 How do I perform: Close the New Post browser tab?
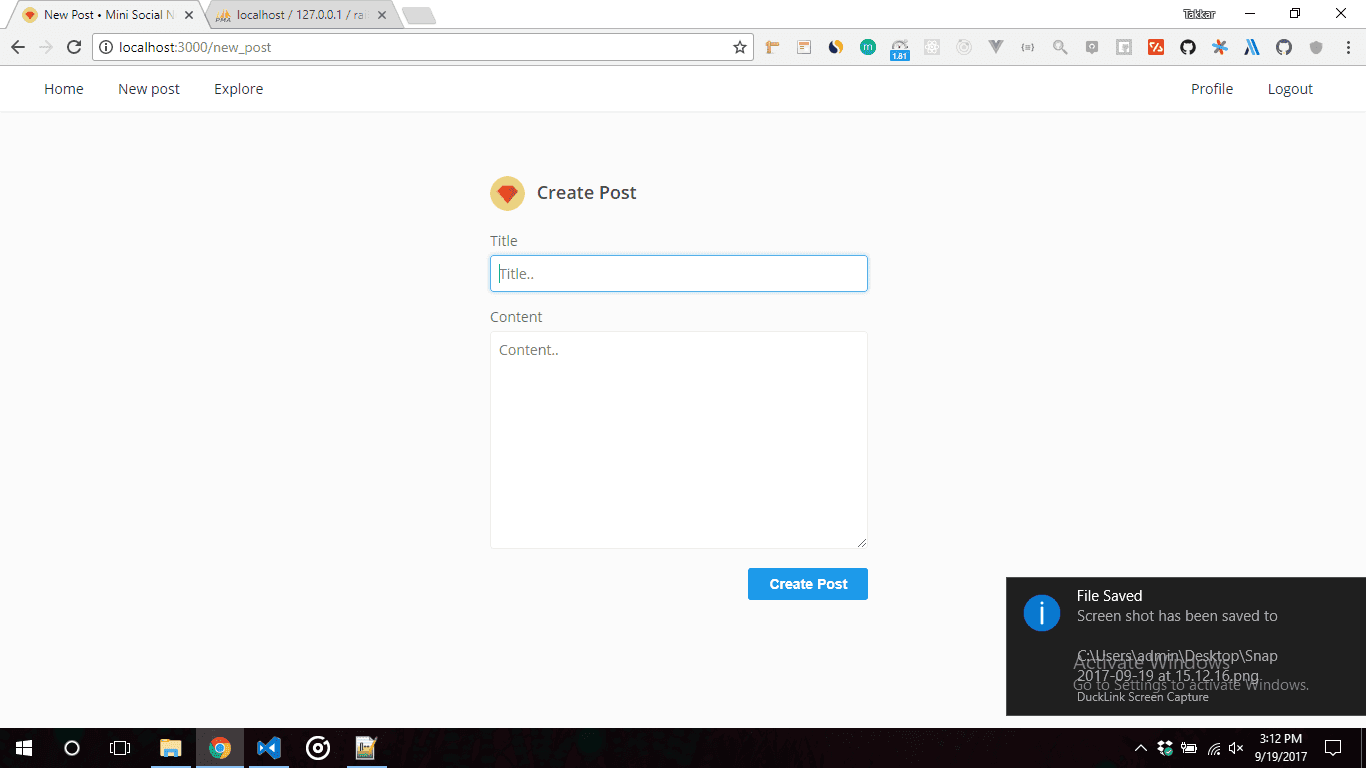189,15
